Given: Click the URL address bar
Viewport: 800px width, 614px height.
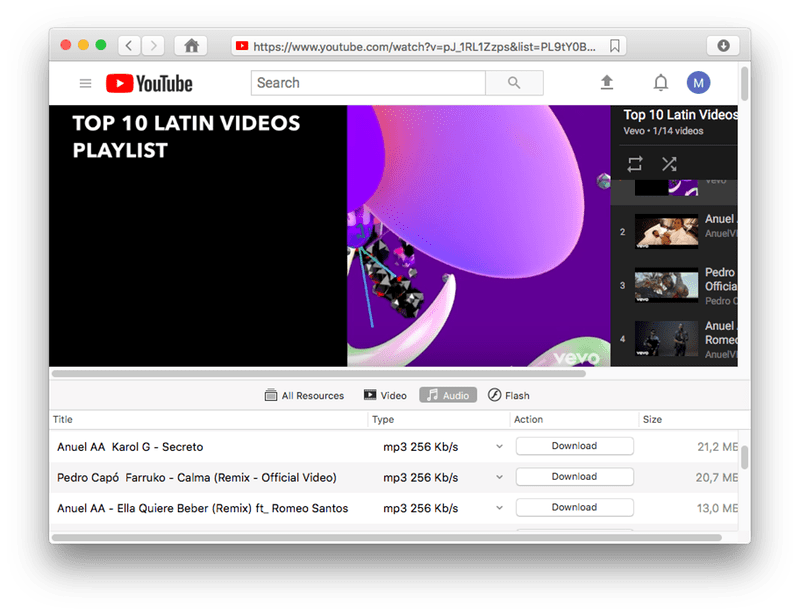Looking at the screenshot, I should click(x=429, y=46).
